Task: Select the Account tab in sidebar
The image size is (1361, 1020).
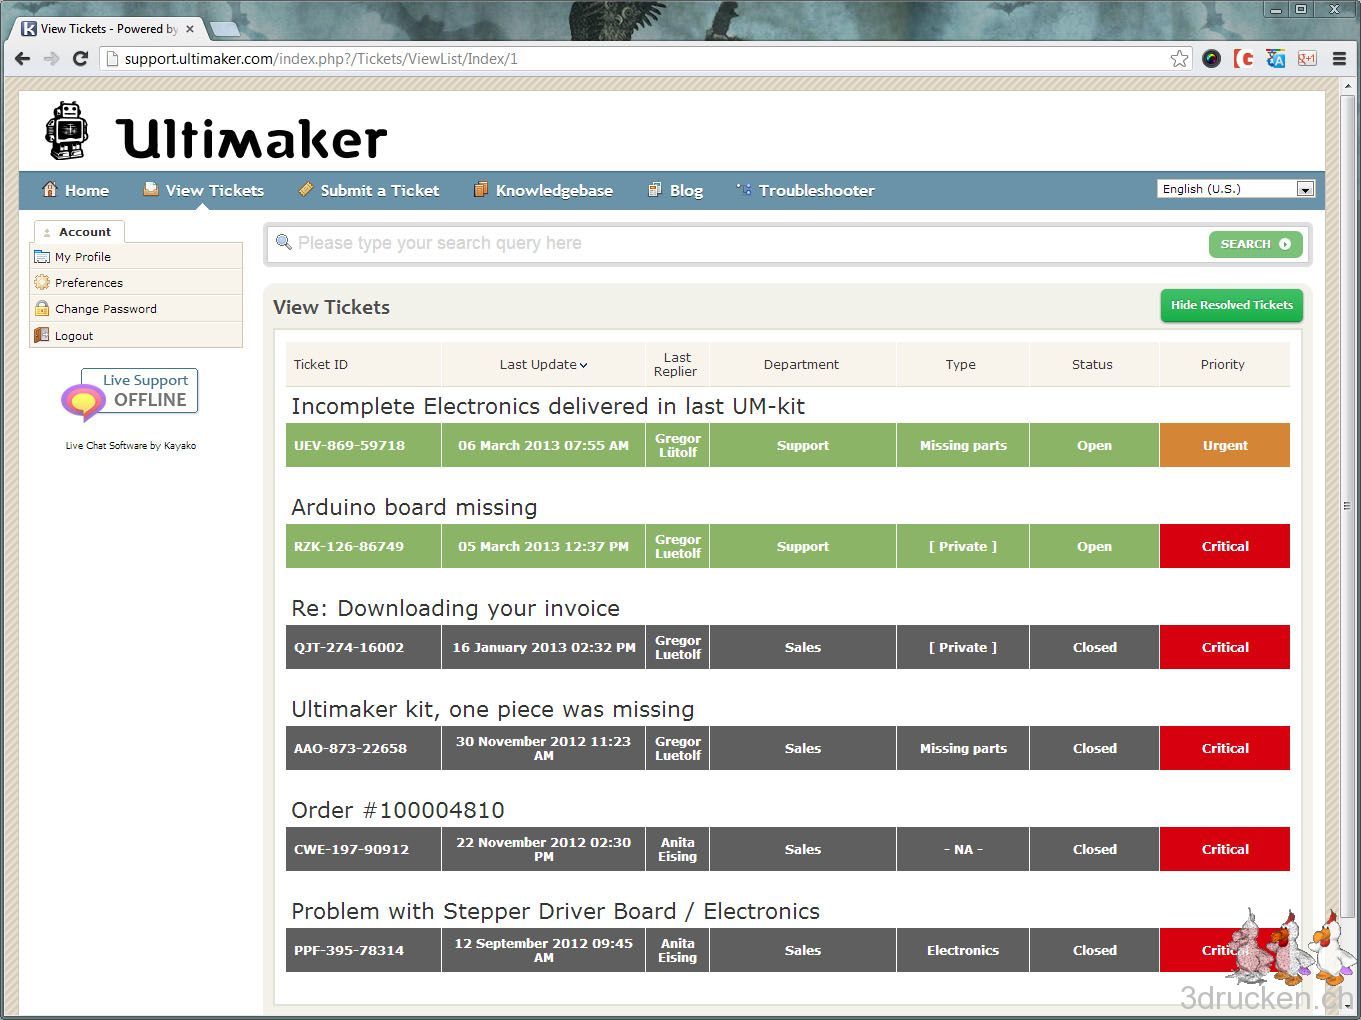Action: click(79, 232)
